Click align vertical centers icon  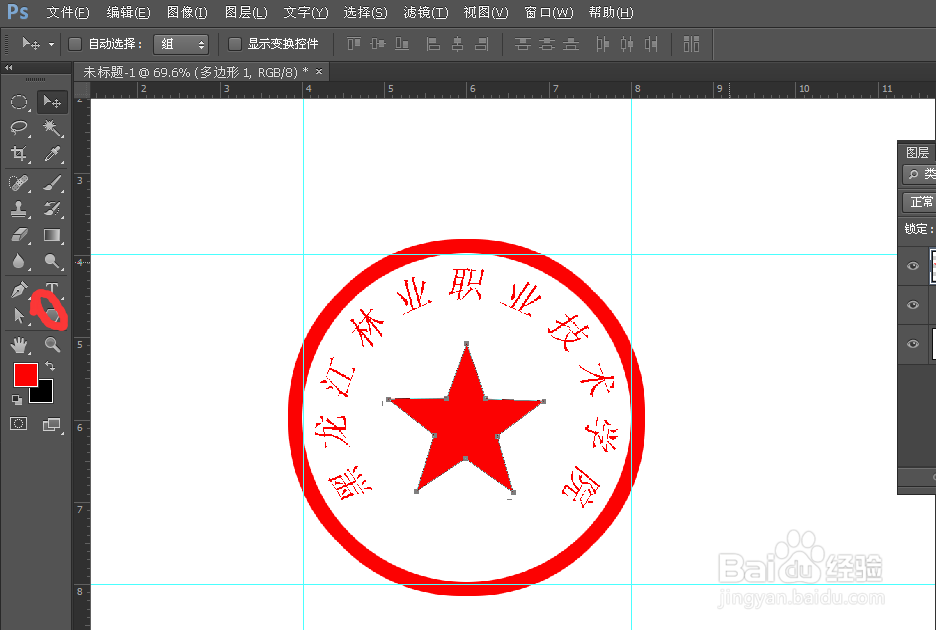tap(378, 44)
